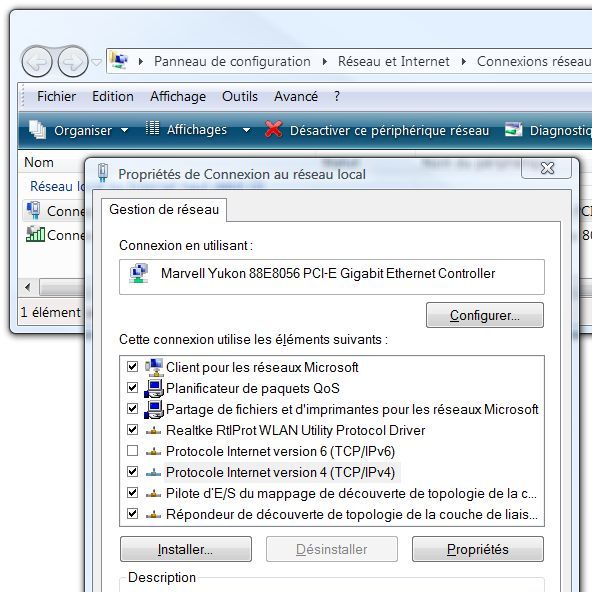Click the Realtke RtlProt protocol icon
Viewport: 592px width, 592px height.
click(153, 430)
